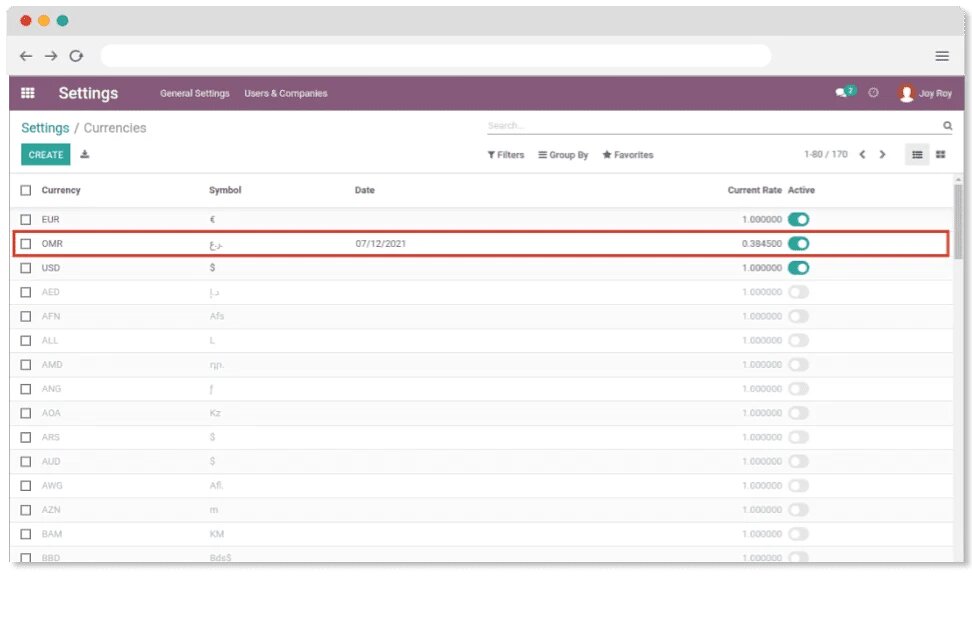972x623 pixels.
Task: Enable the AED currency active toggle
Action: tap(798, 292)
